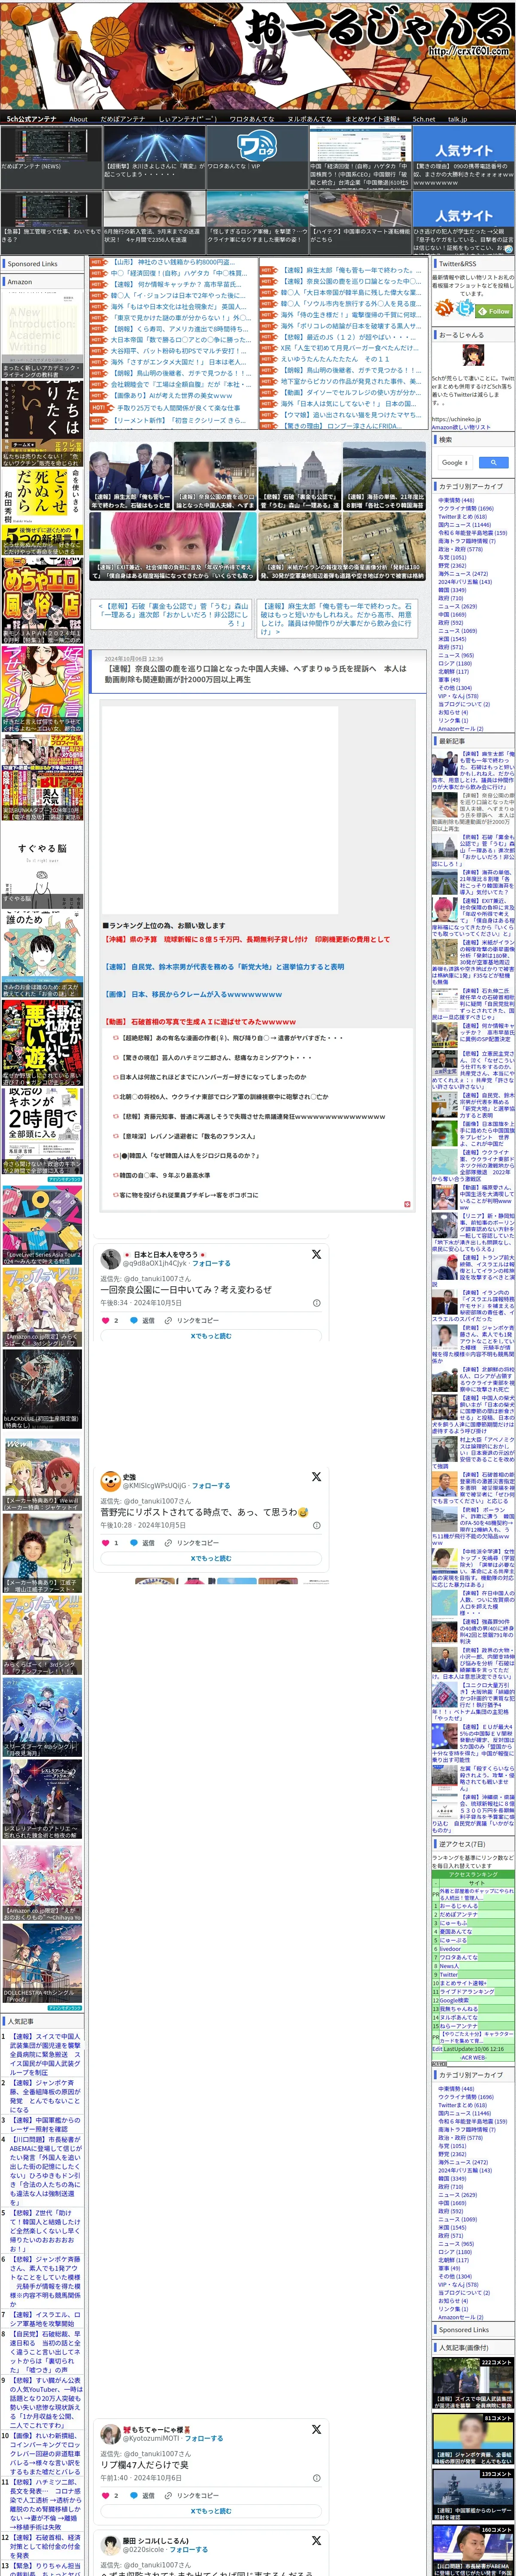Click the small red icon below ranking list
The width and height of the screenshot is (516, 2576).
point(406,1203)
